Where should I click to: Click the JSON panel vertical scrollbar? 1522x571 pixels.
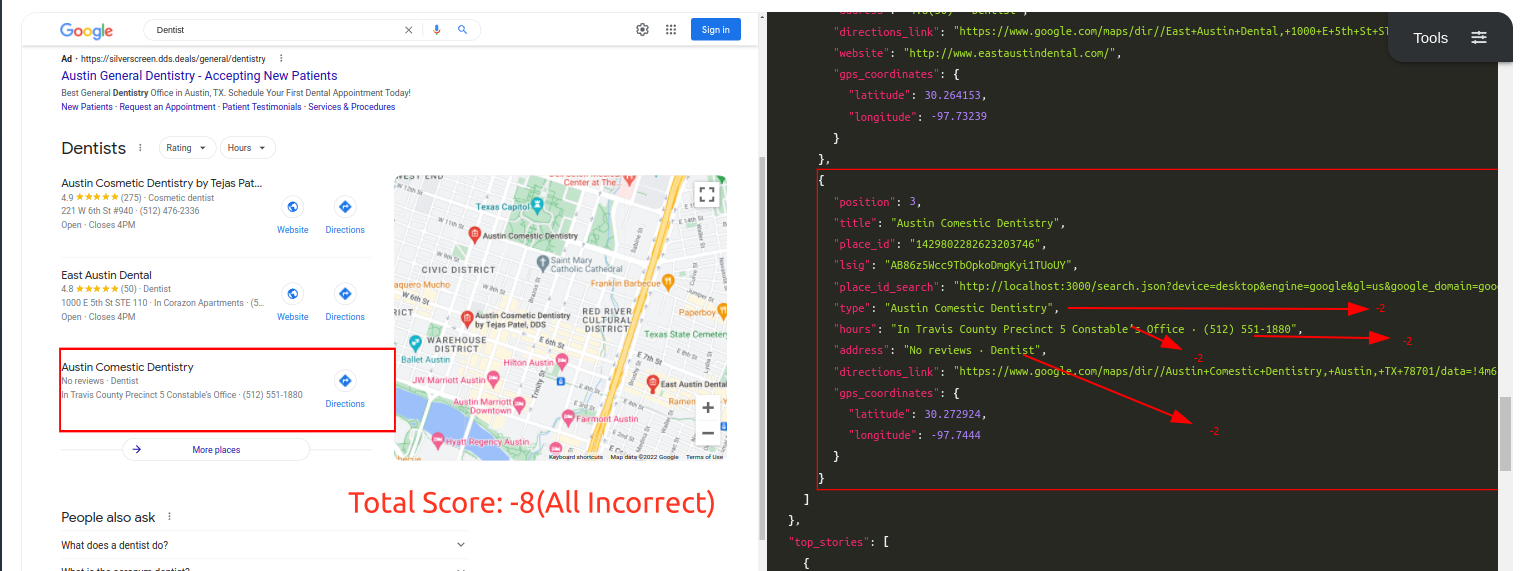click(x=1505, y=433)
